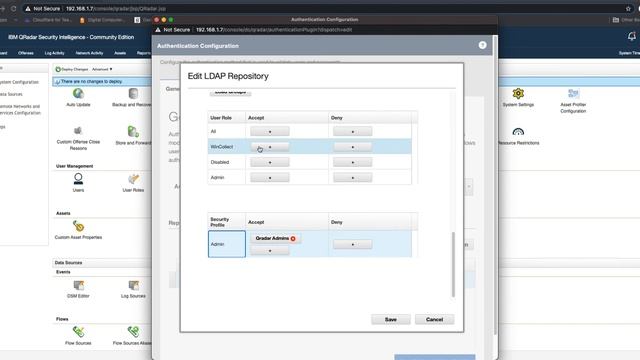This screenshot has width=640, height=360.
Task: Open Backup and Recovery icon
Action: (x=133, y=93)
